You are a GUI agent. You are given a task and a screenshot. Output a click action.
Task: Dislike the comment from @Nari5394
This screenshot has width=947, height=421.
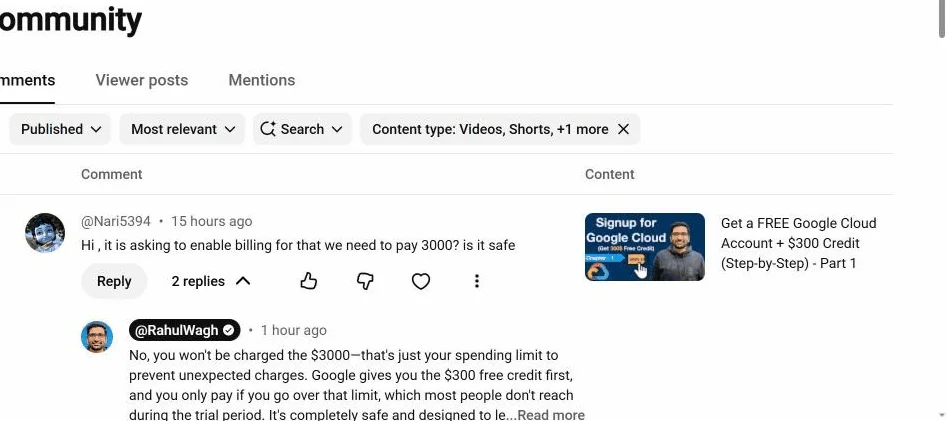click(x=365, y=281)
